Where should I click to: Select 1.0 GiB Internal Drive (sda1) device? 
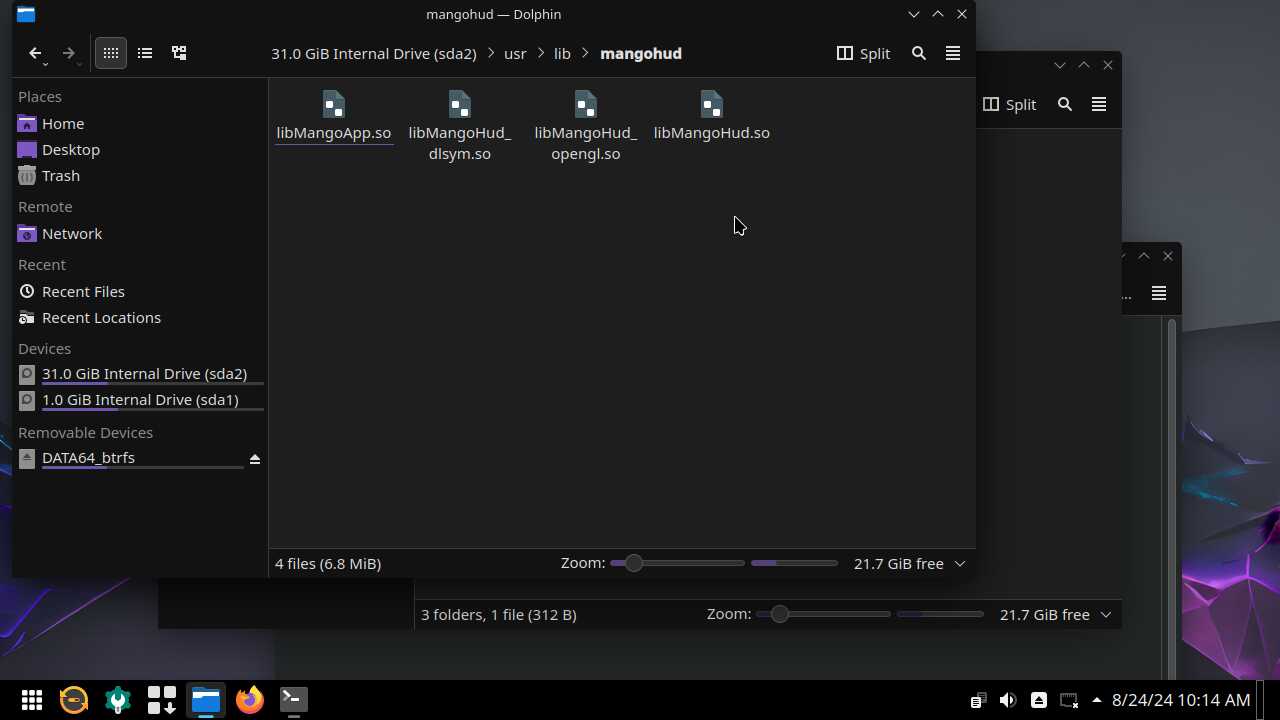point(140,400)
